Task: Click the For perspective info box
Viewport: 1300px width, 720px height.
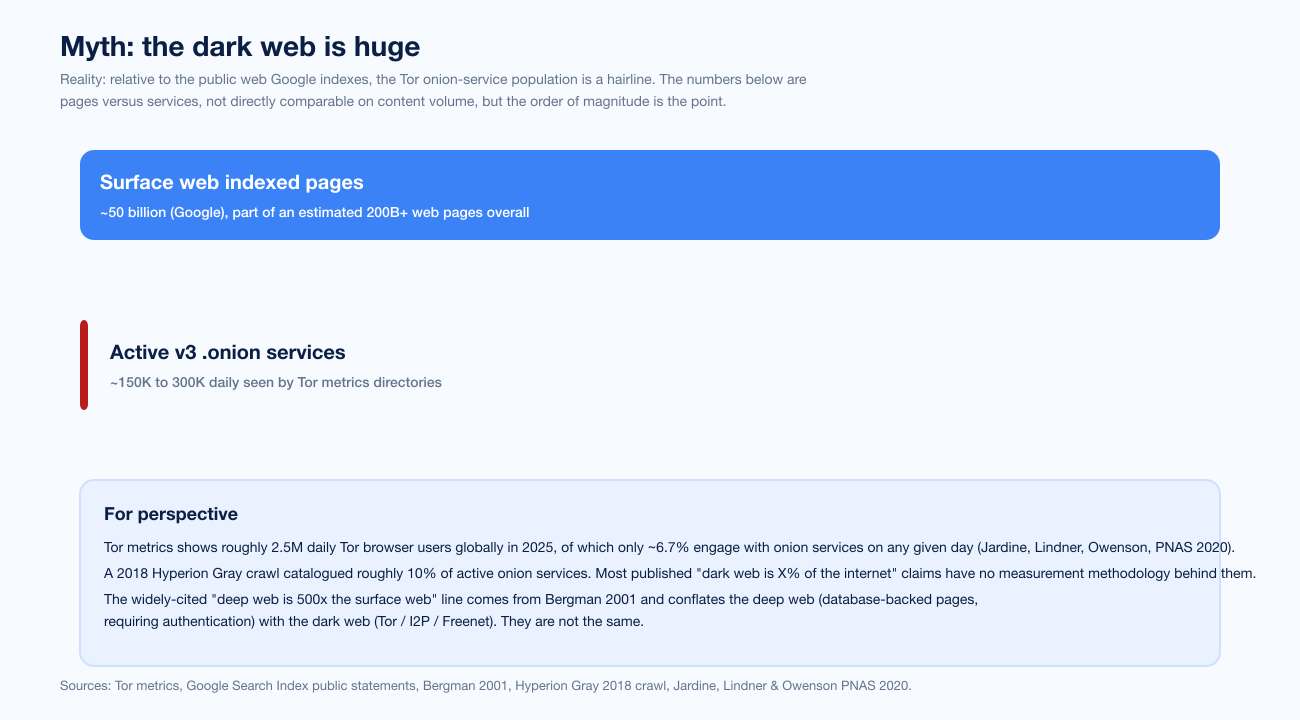Action: [650, 573]
